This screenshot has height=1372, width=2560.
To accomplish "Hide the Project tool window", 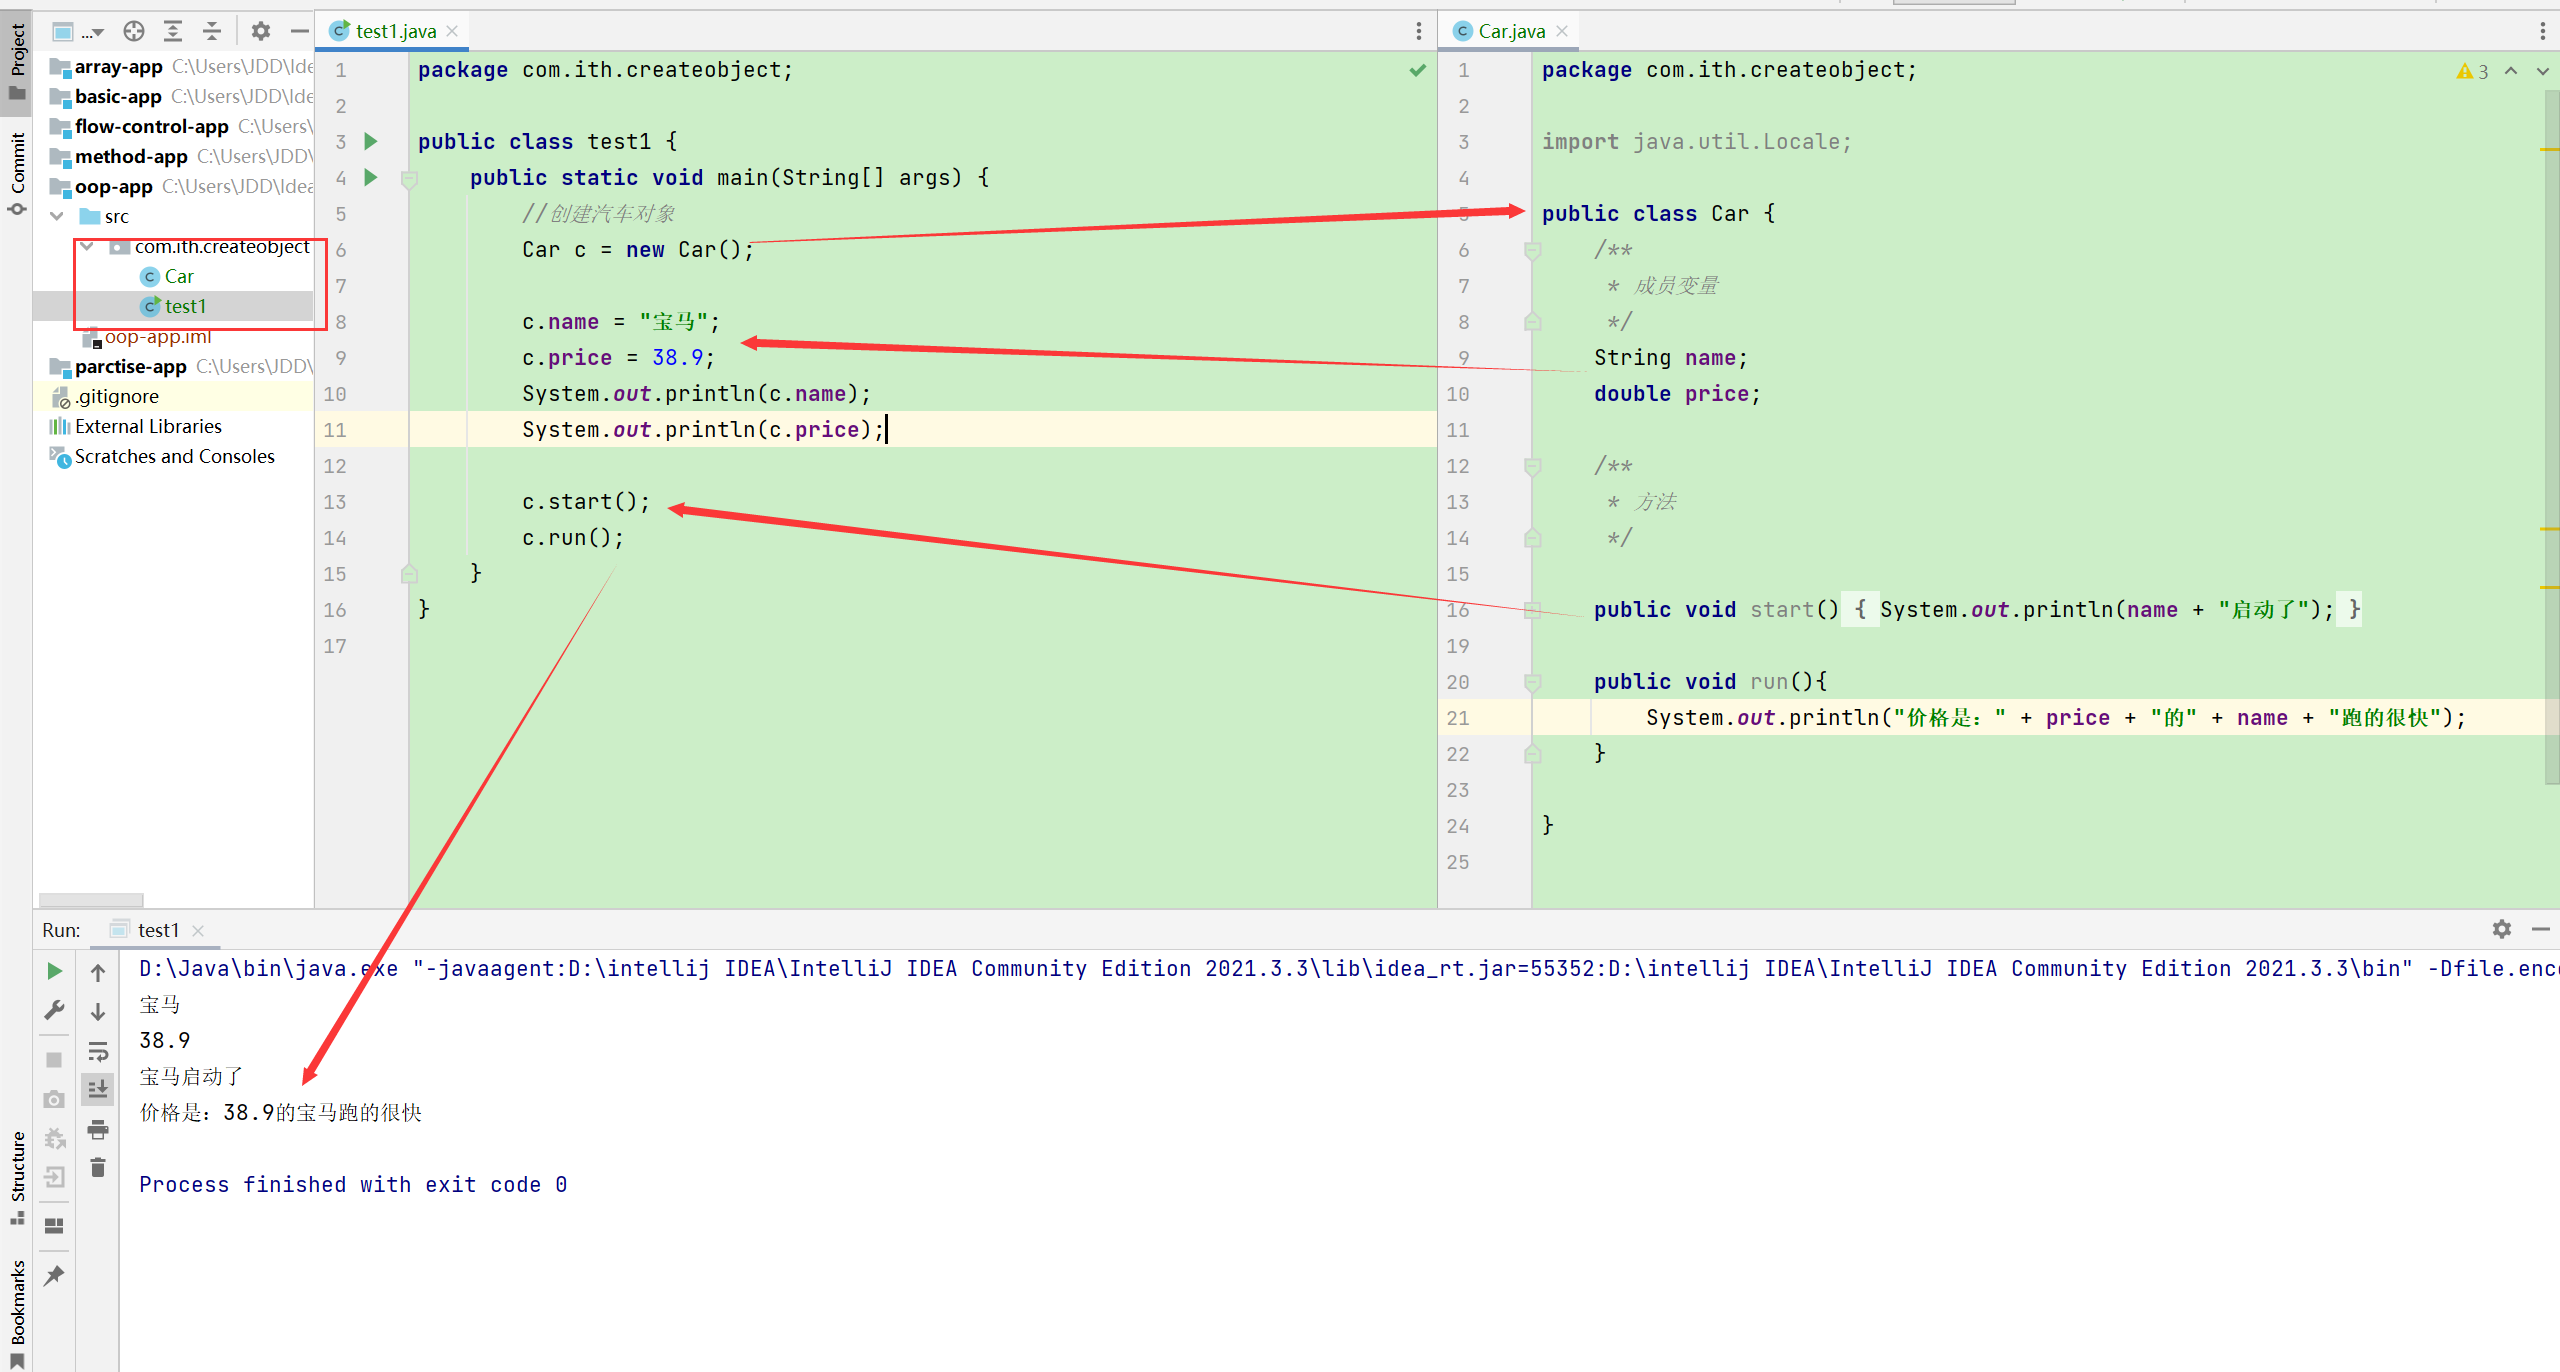I will 299,31.
